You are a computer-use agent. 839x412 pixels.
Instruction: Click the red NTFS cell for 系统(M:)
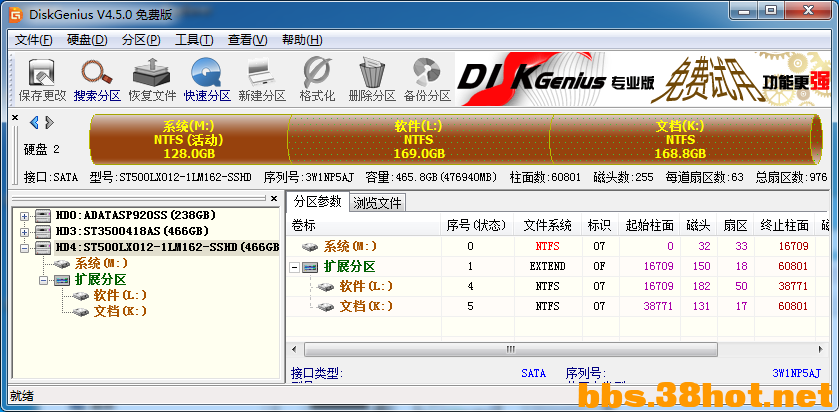[547, 247]
